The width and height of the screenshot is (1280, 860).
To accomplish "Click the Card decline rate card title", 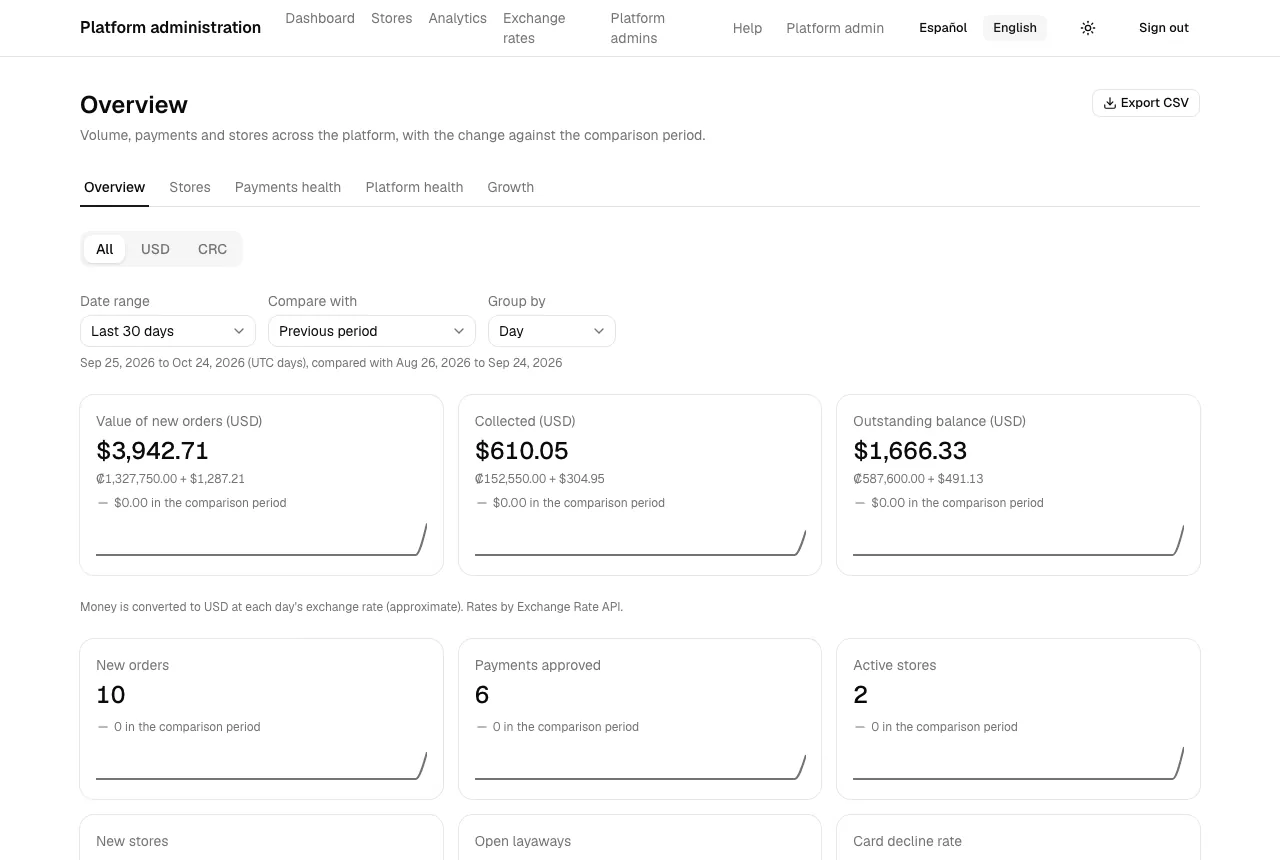I will click(908, 841).
